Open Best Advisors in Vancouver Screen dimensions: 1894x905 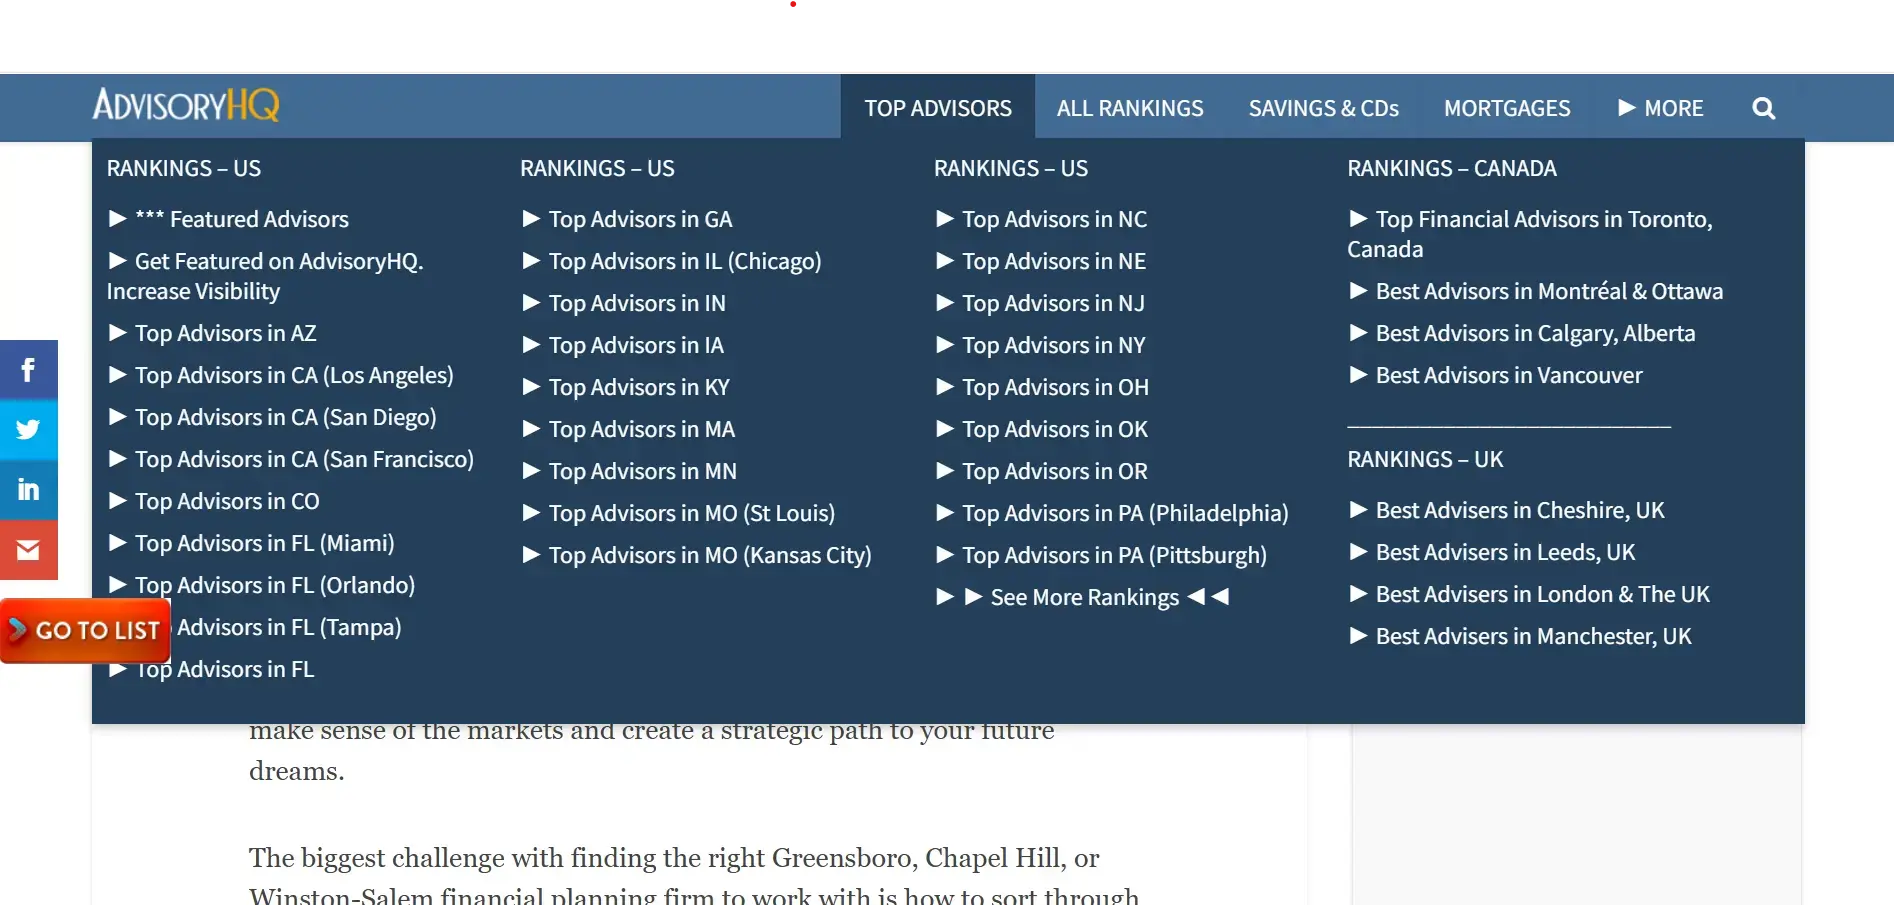point(1508,375)
